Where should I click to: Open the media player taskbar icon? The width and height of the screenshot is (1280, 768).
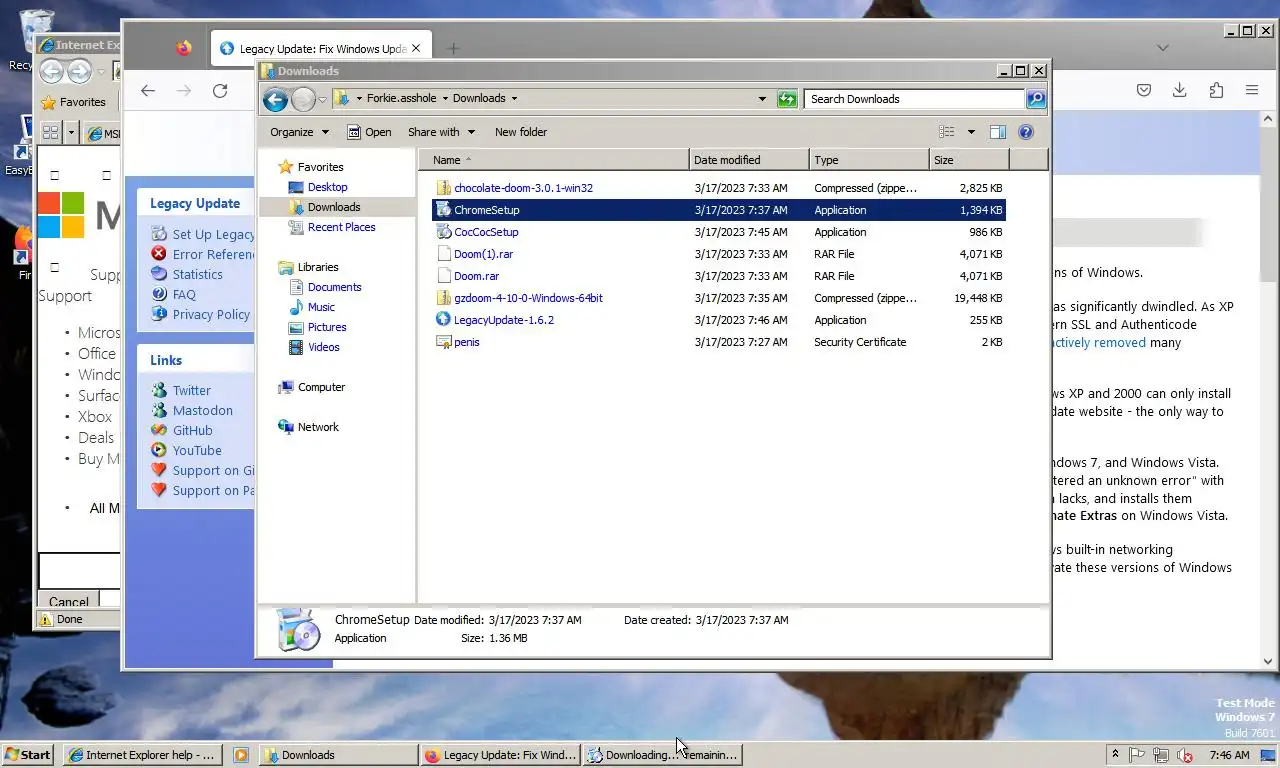pyautogui.click(x=240, y=755)
